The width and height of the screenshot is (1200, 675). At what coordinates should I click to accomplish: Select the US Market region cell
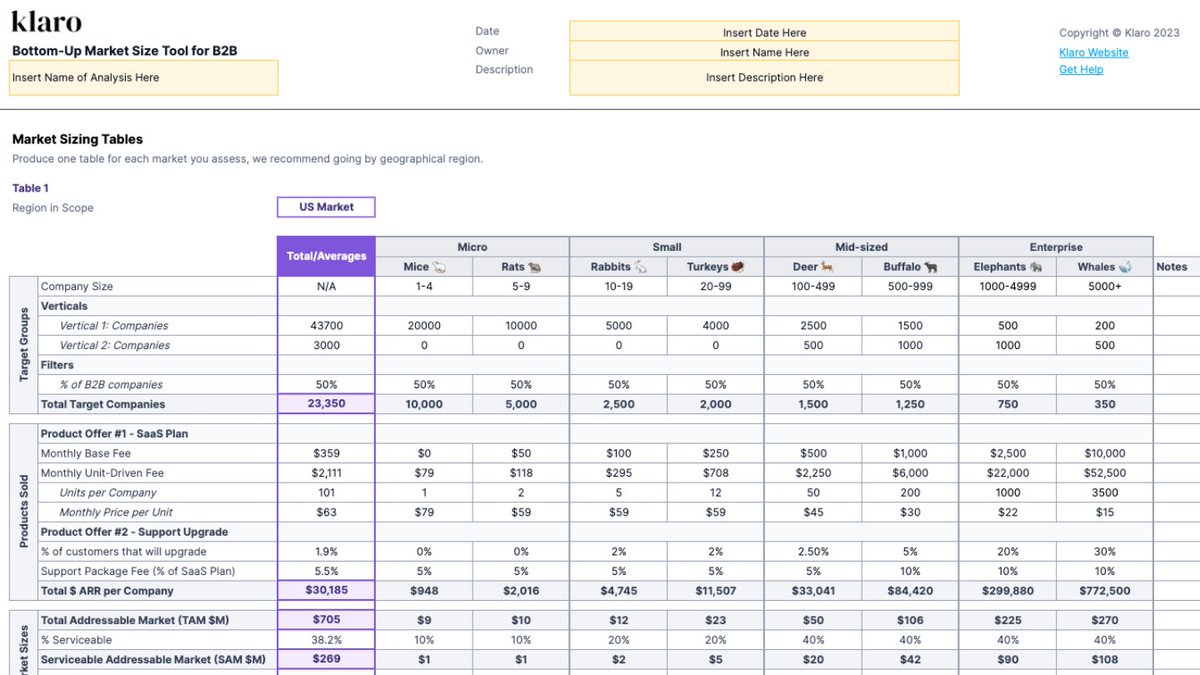(326, 207)
